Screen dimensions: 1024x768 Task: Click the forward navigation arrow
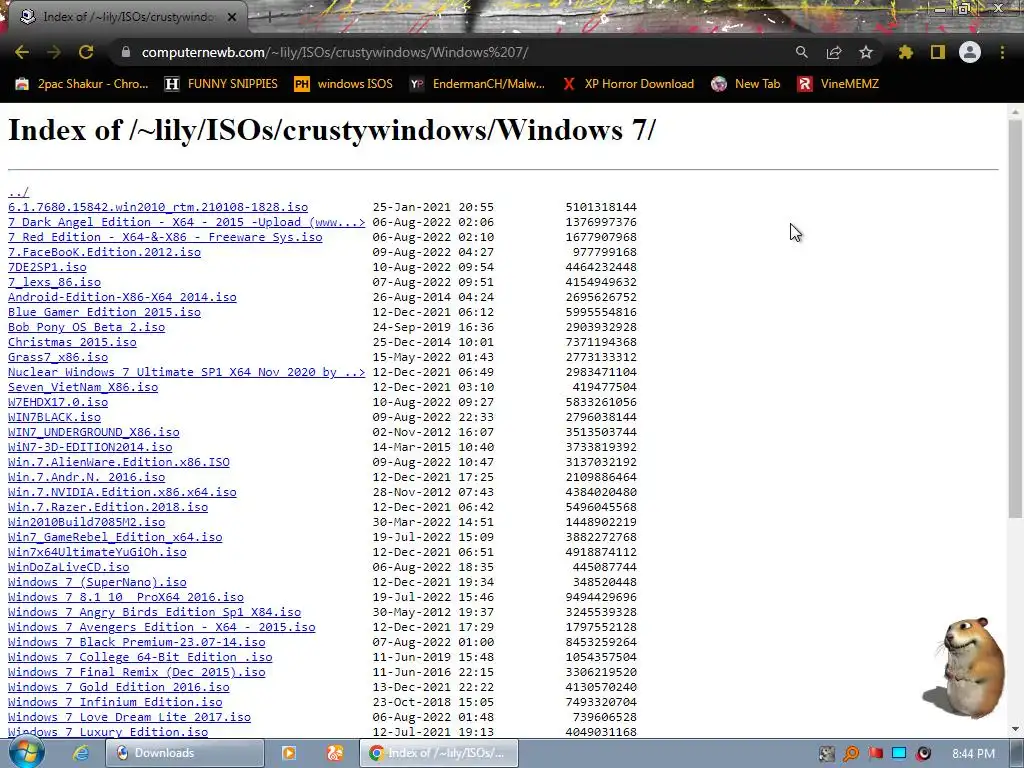pos(54,52)
